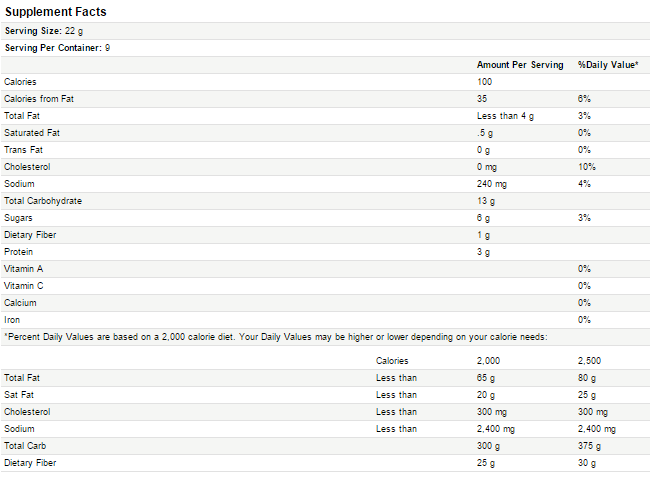Click the Trans Fat row label

[x=23, y=150]
